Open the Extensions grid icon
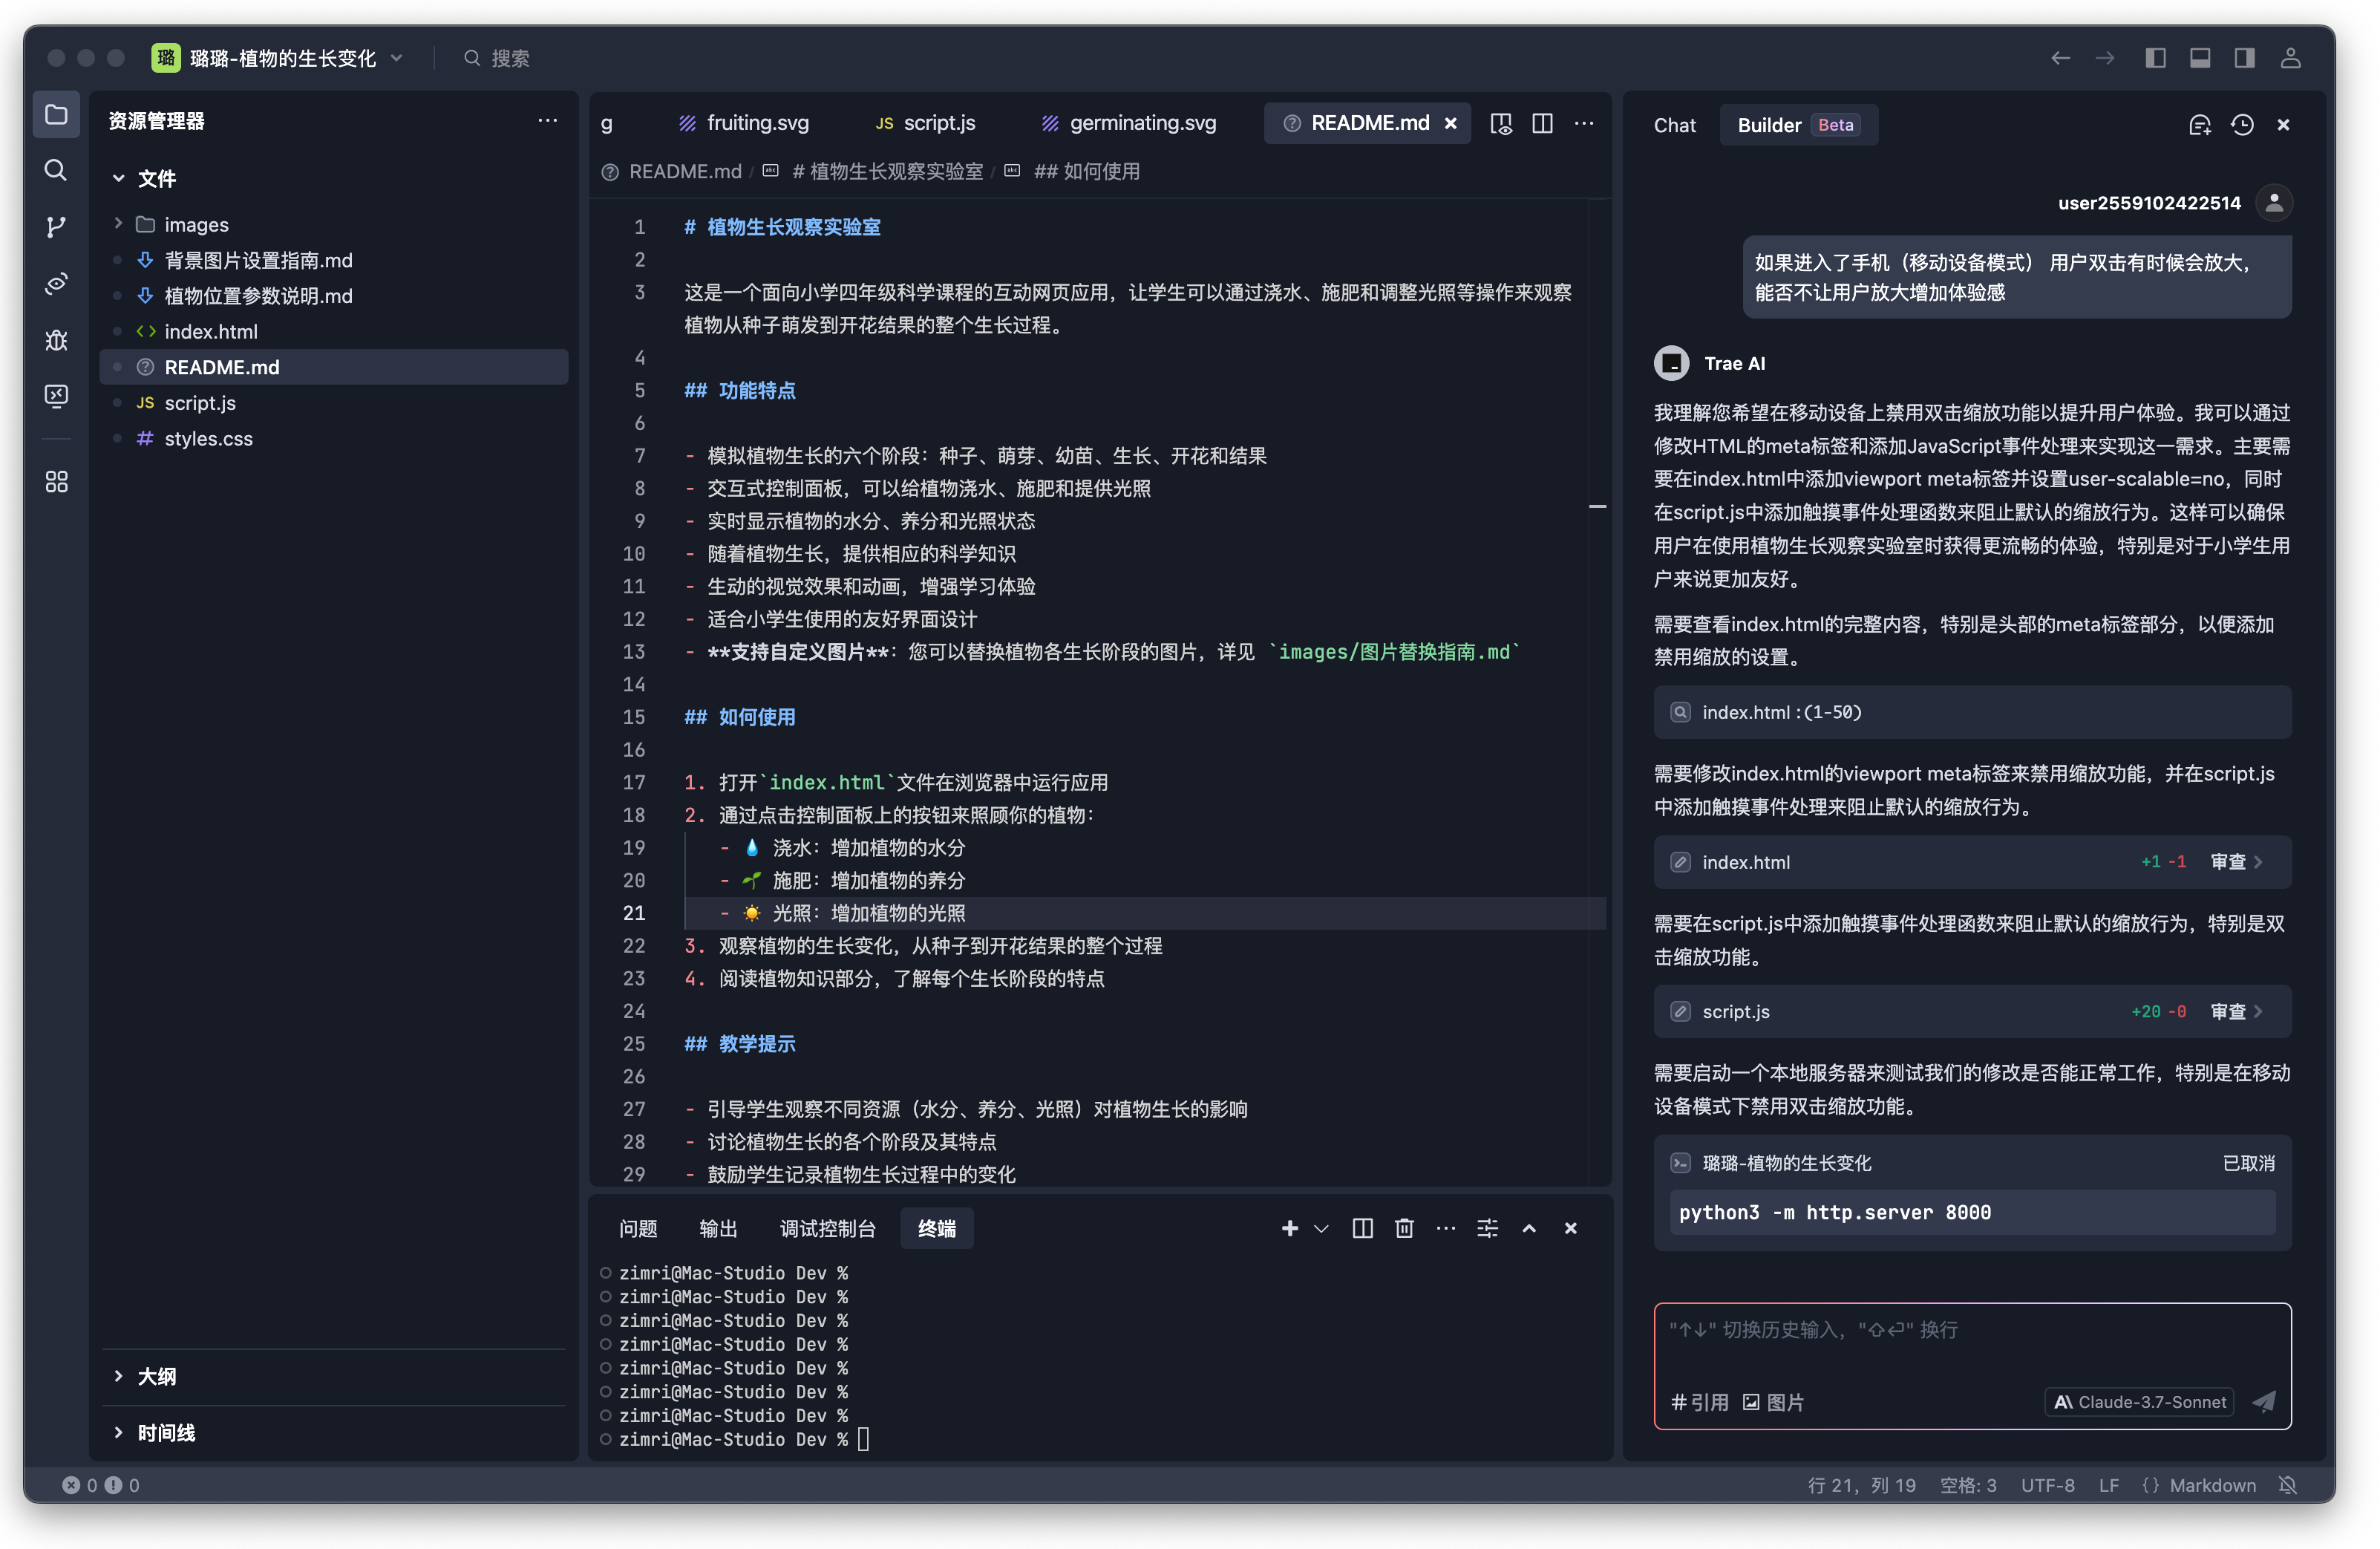This screenshot has width=2380, height=1549. pos(56,482)
